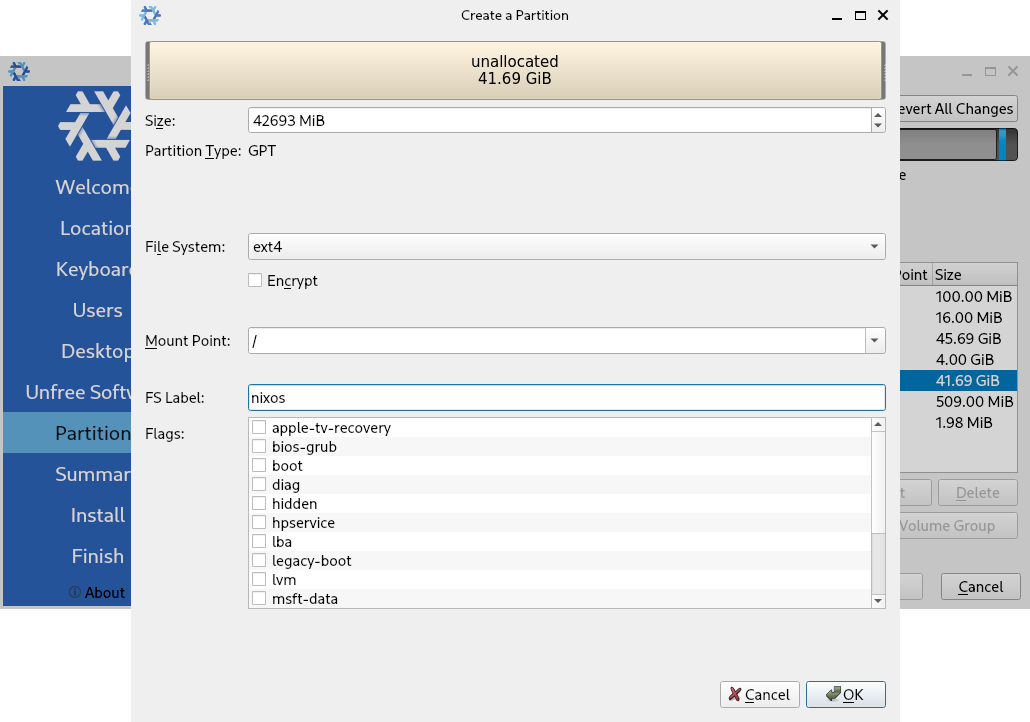
Task: Click the unallocated 41.69 GiB partition bar
Action: [x=514, y=70]
